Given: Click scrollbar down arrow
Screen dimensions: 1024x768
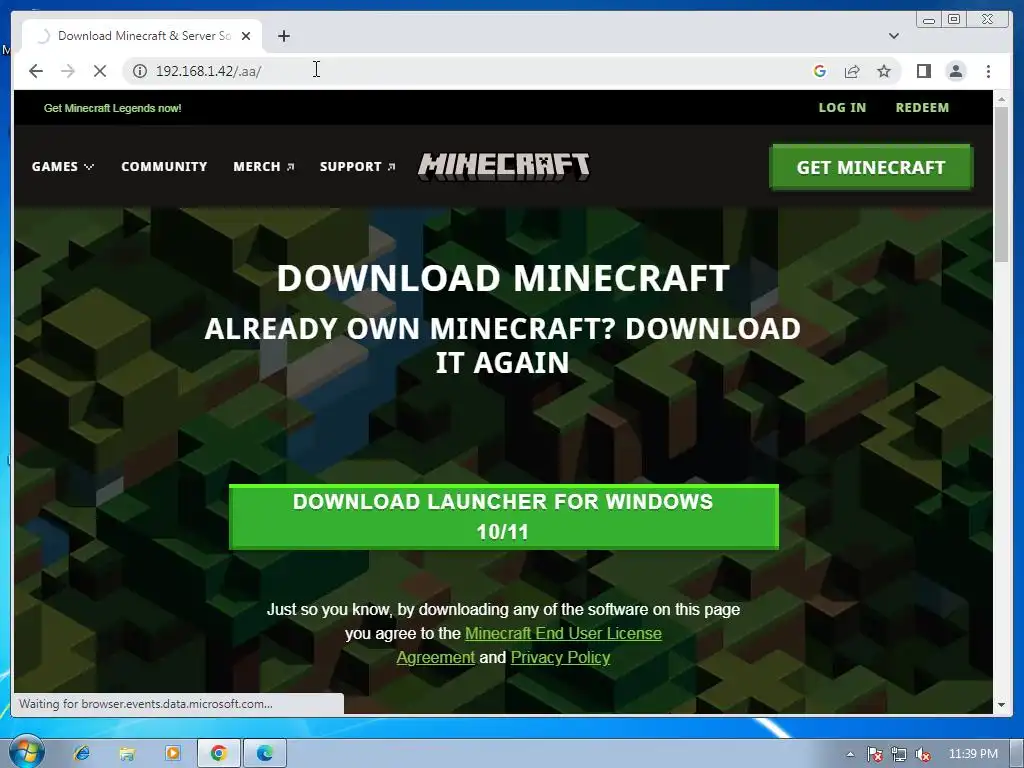Looking at the screenshot, I should click(x=1001, y=705).
